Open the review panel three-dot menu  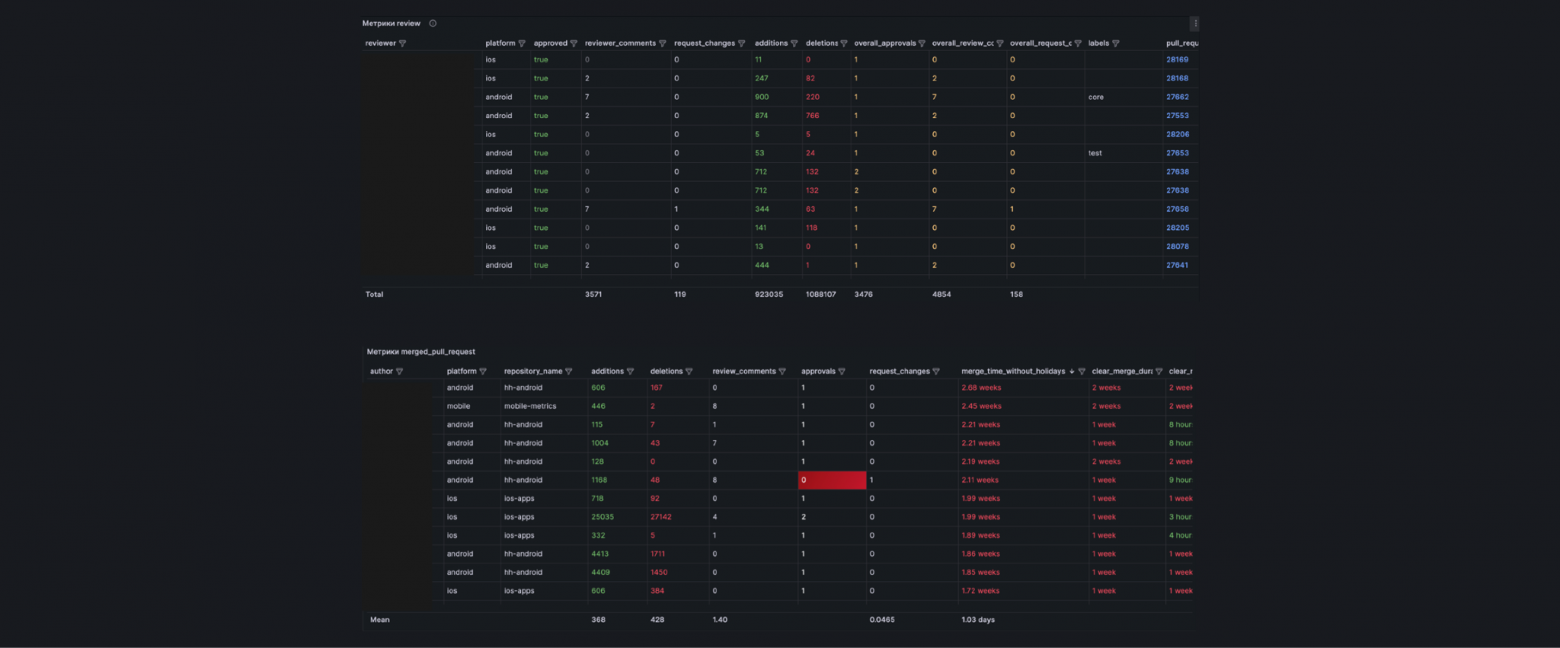coord(1194,23)
